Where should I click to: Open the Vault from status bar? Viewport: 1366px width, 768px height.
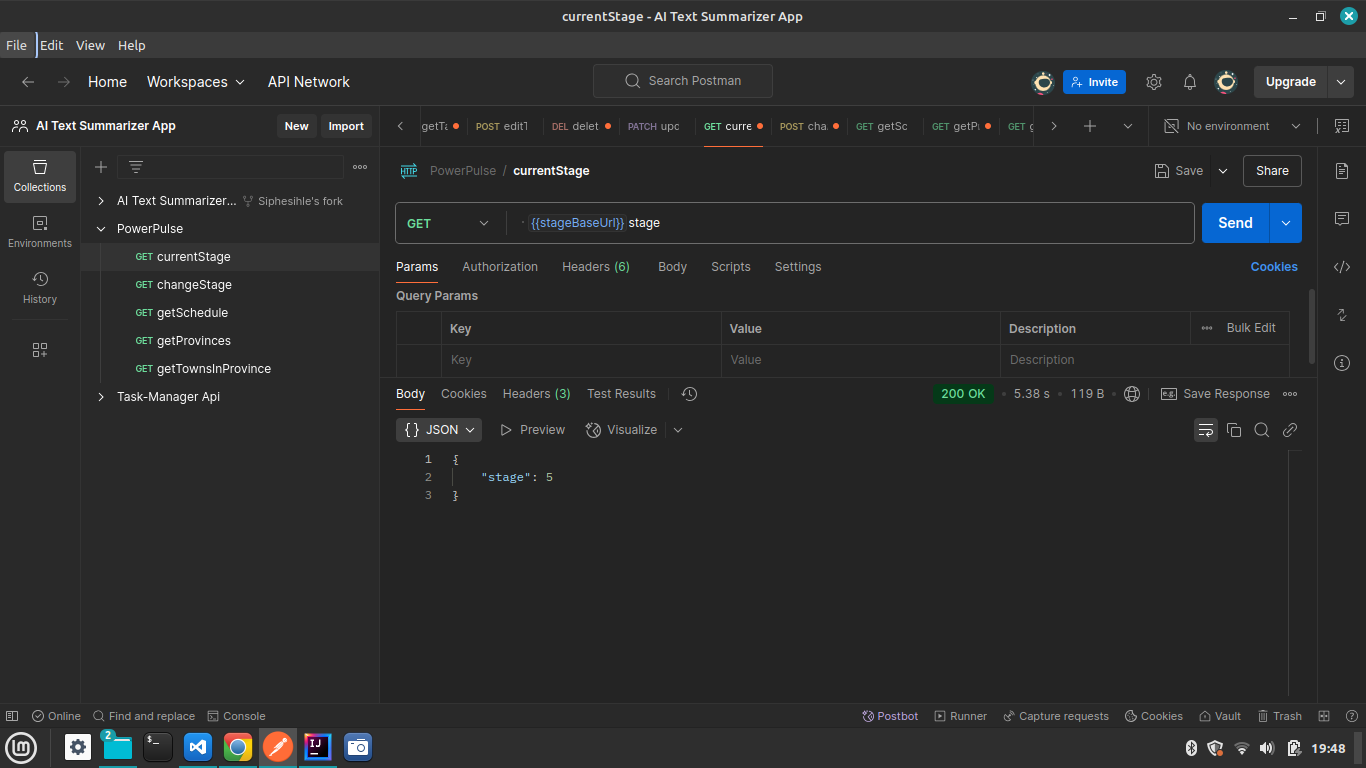1220,716
